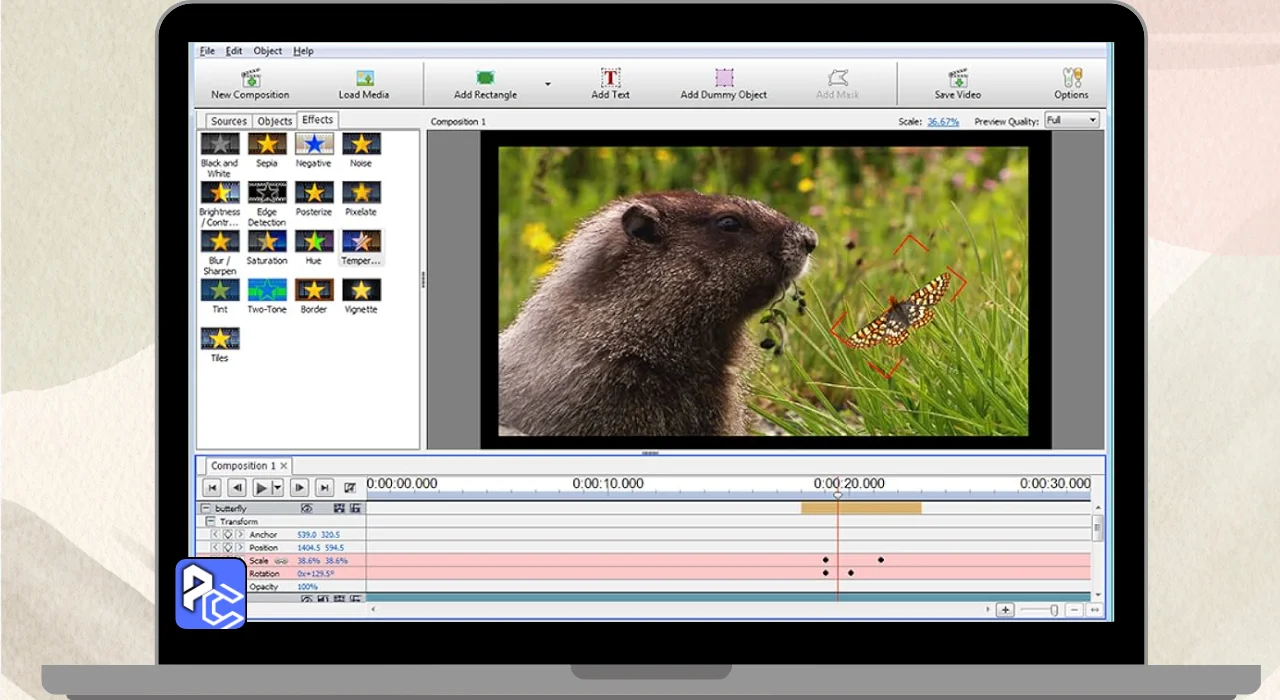Collapse the Transform property group
1280x700 pixels.
[211, 522]
